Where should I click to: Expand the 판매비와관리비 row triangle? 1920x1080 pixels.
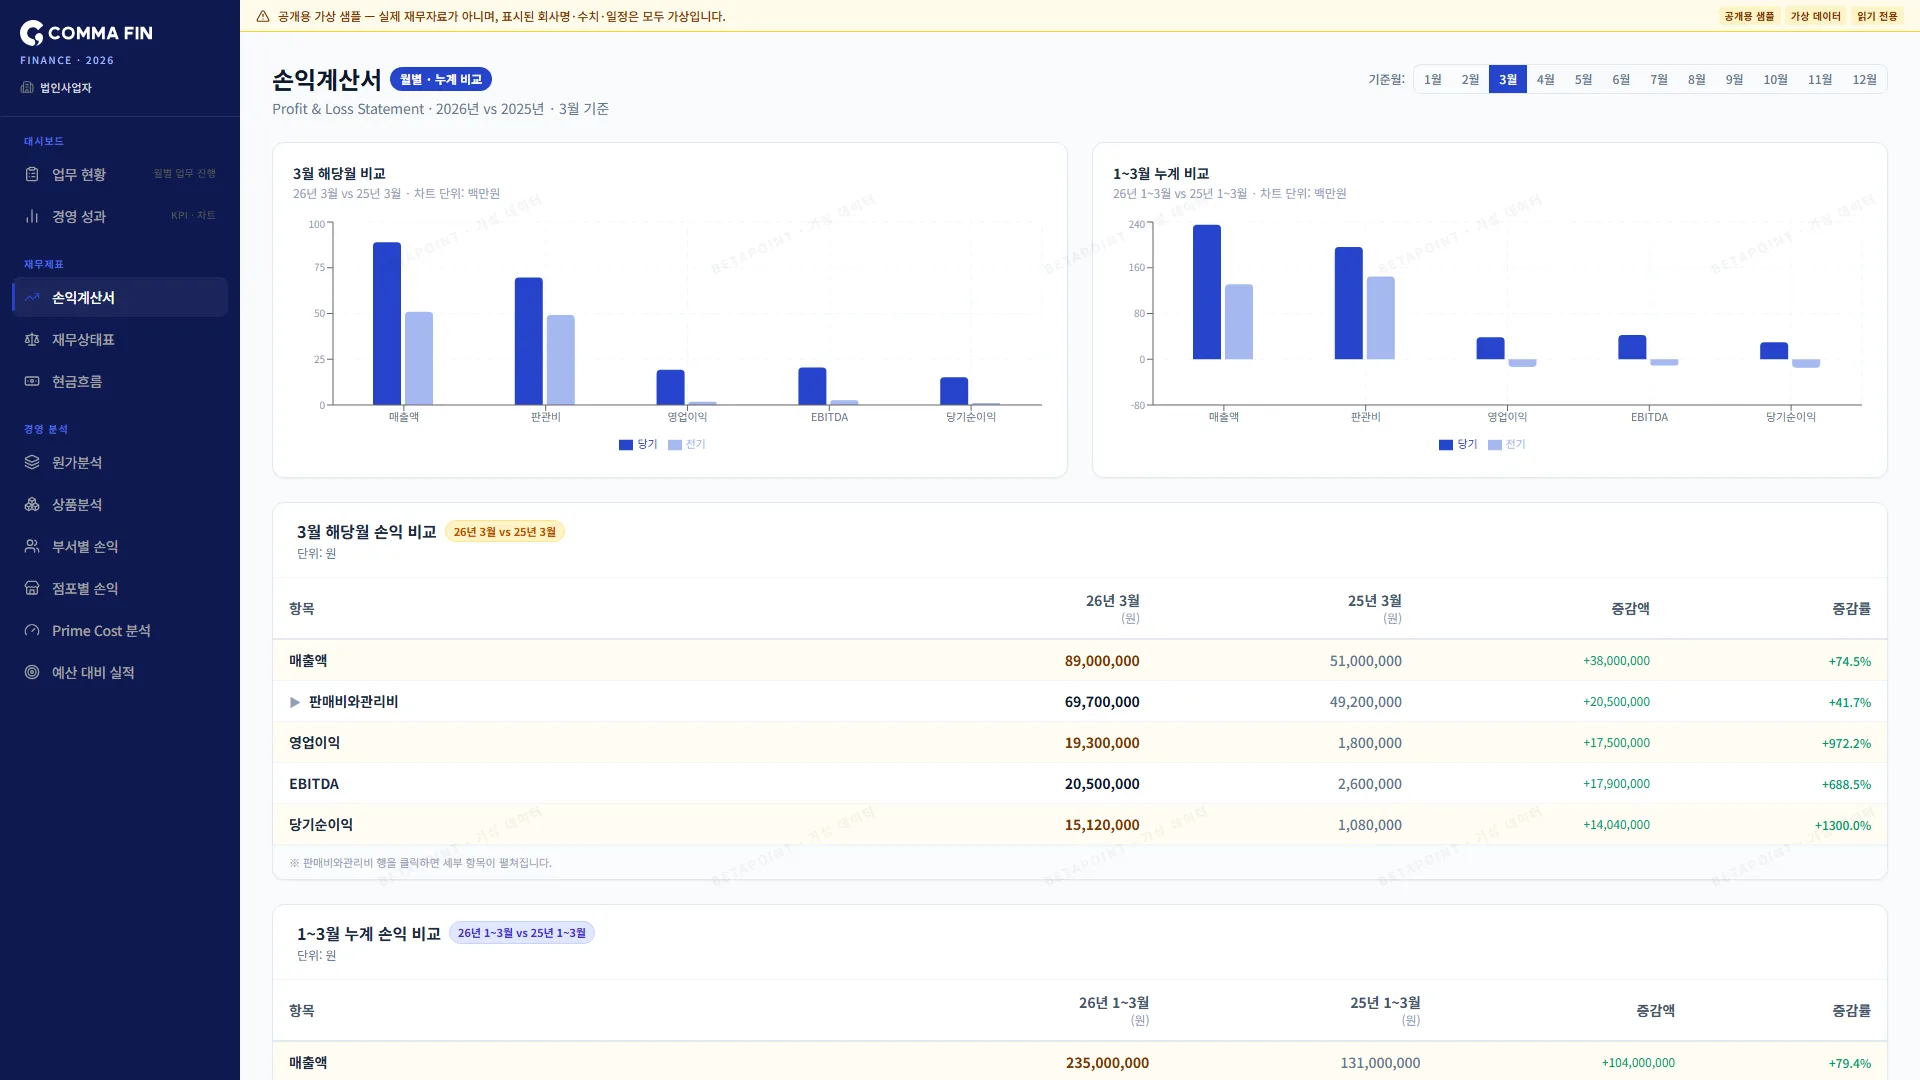pyautogui.click(x=295, y=702)
